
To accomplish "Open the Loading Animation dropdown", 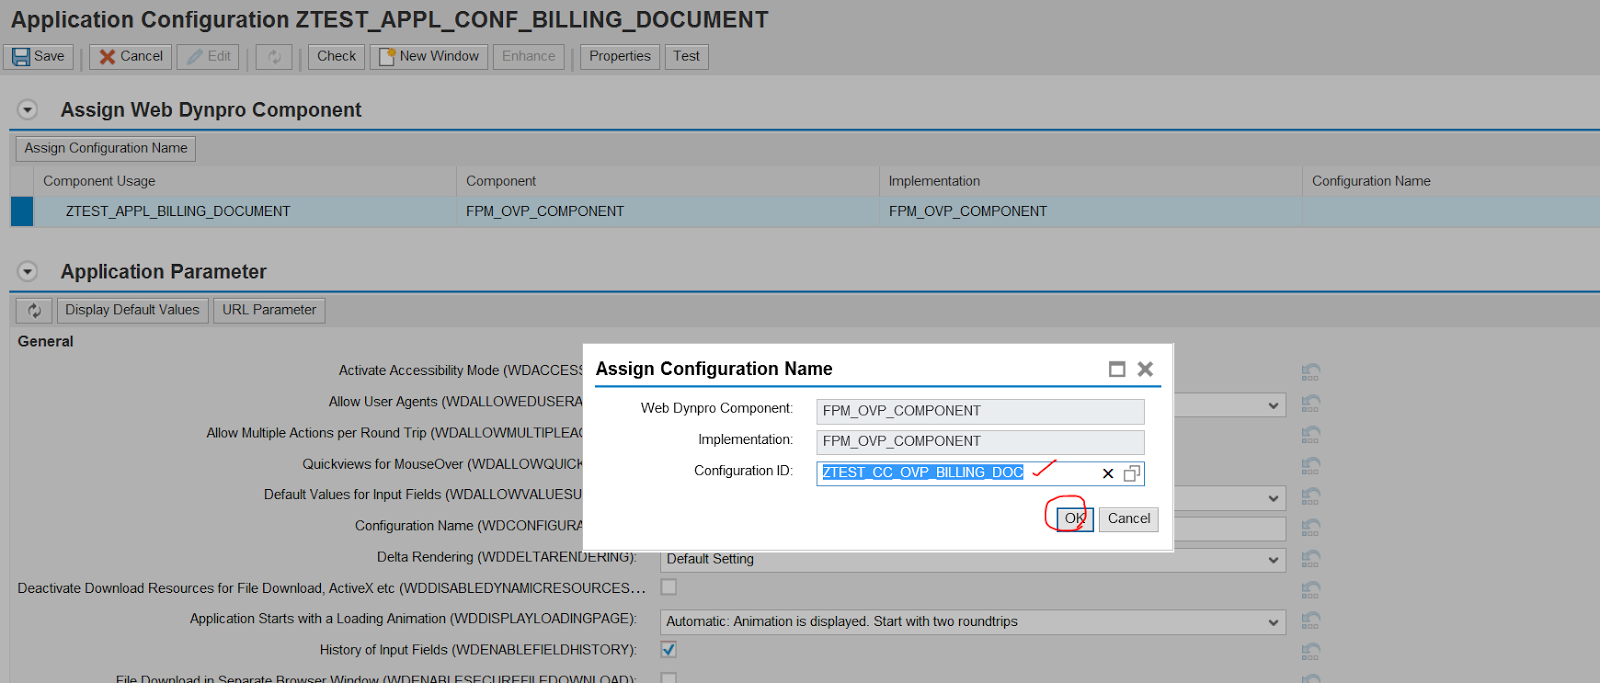I will [x=1273, y=622].
